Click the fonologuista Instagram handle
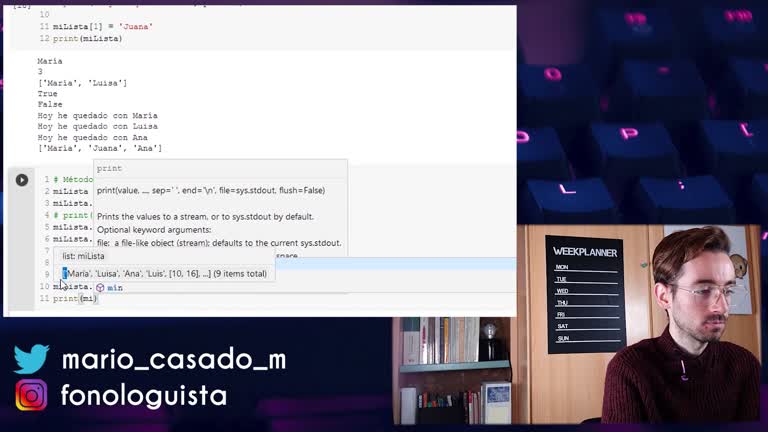 tap(144, 395)
